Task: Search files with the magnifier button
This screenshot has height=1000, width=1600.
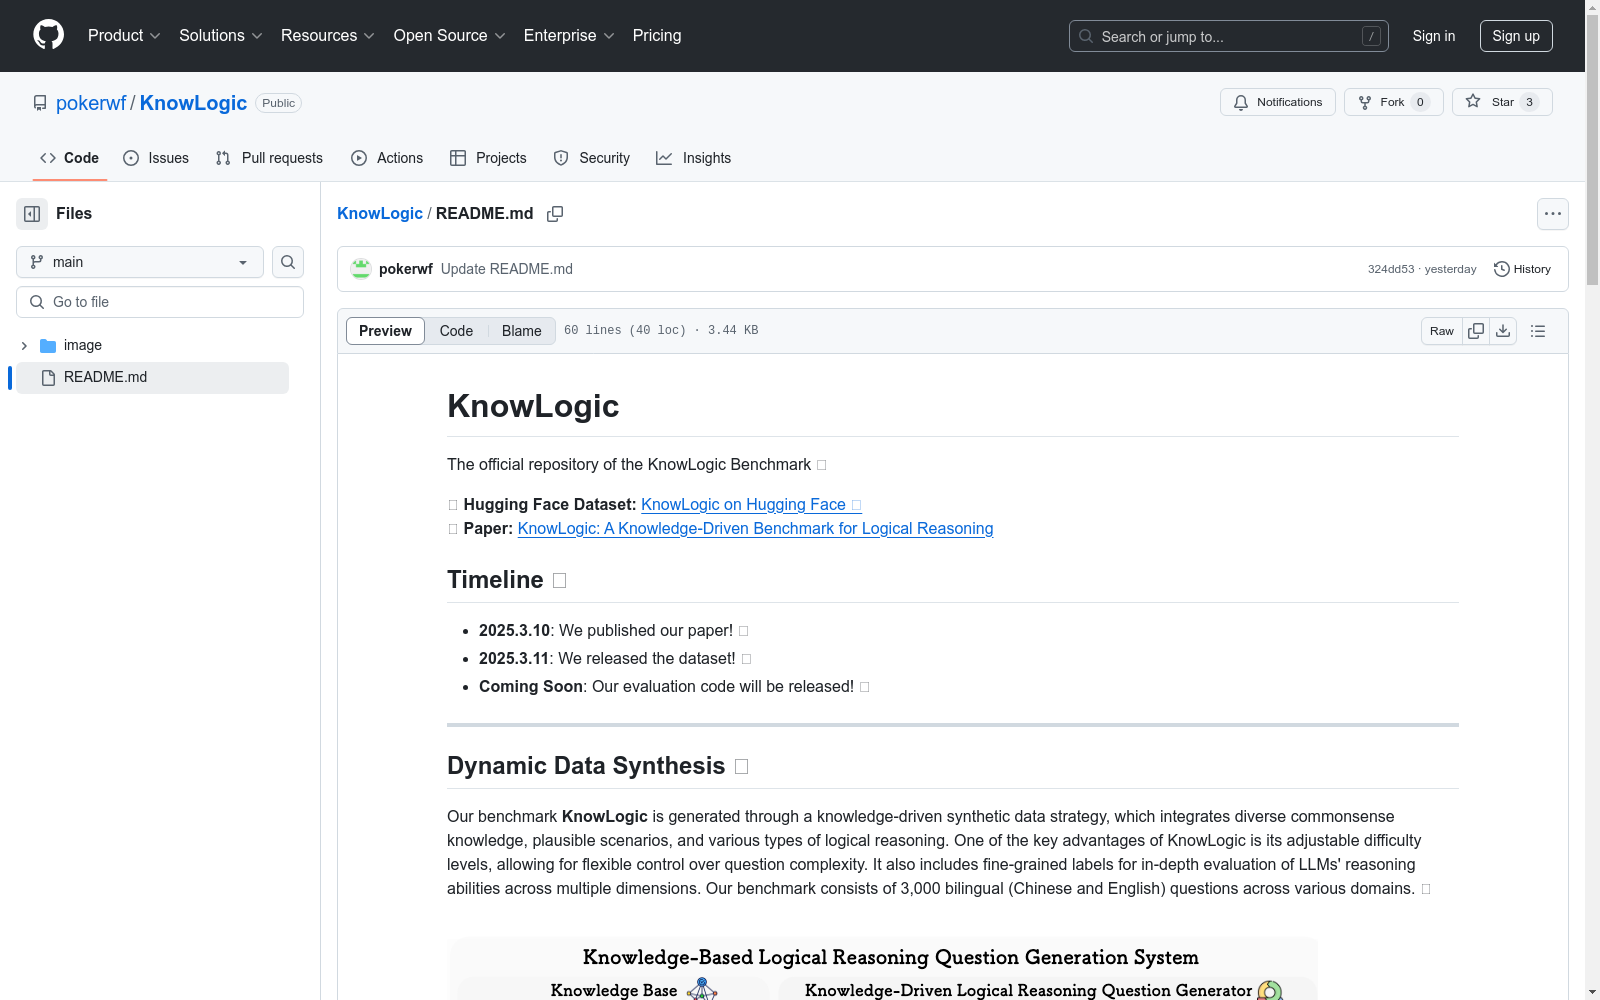Action: pyautogui.click(x=288, y=262)
